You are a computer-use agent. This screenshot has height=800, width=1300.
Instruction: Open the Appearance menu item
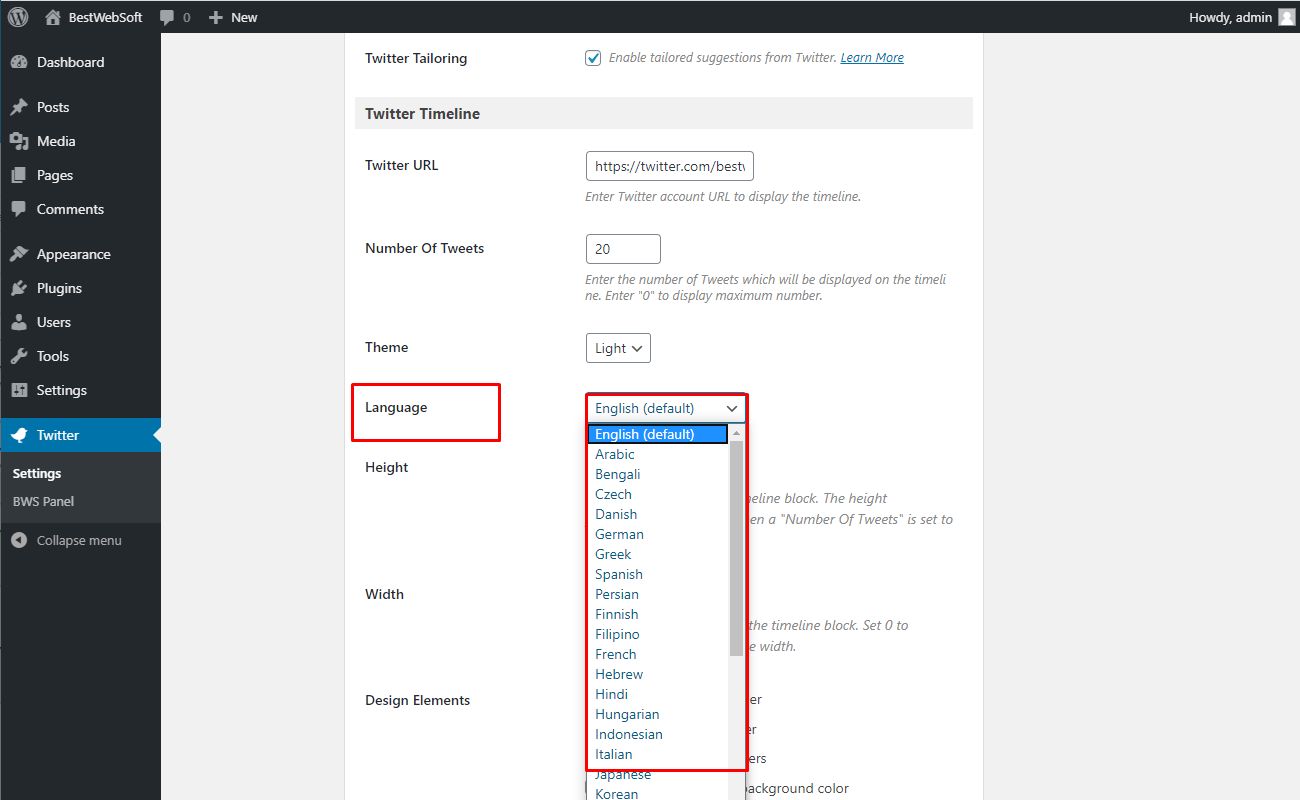click(80, 254)
